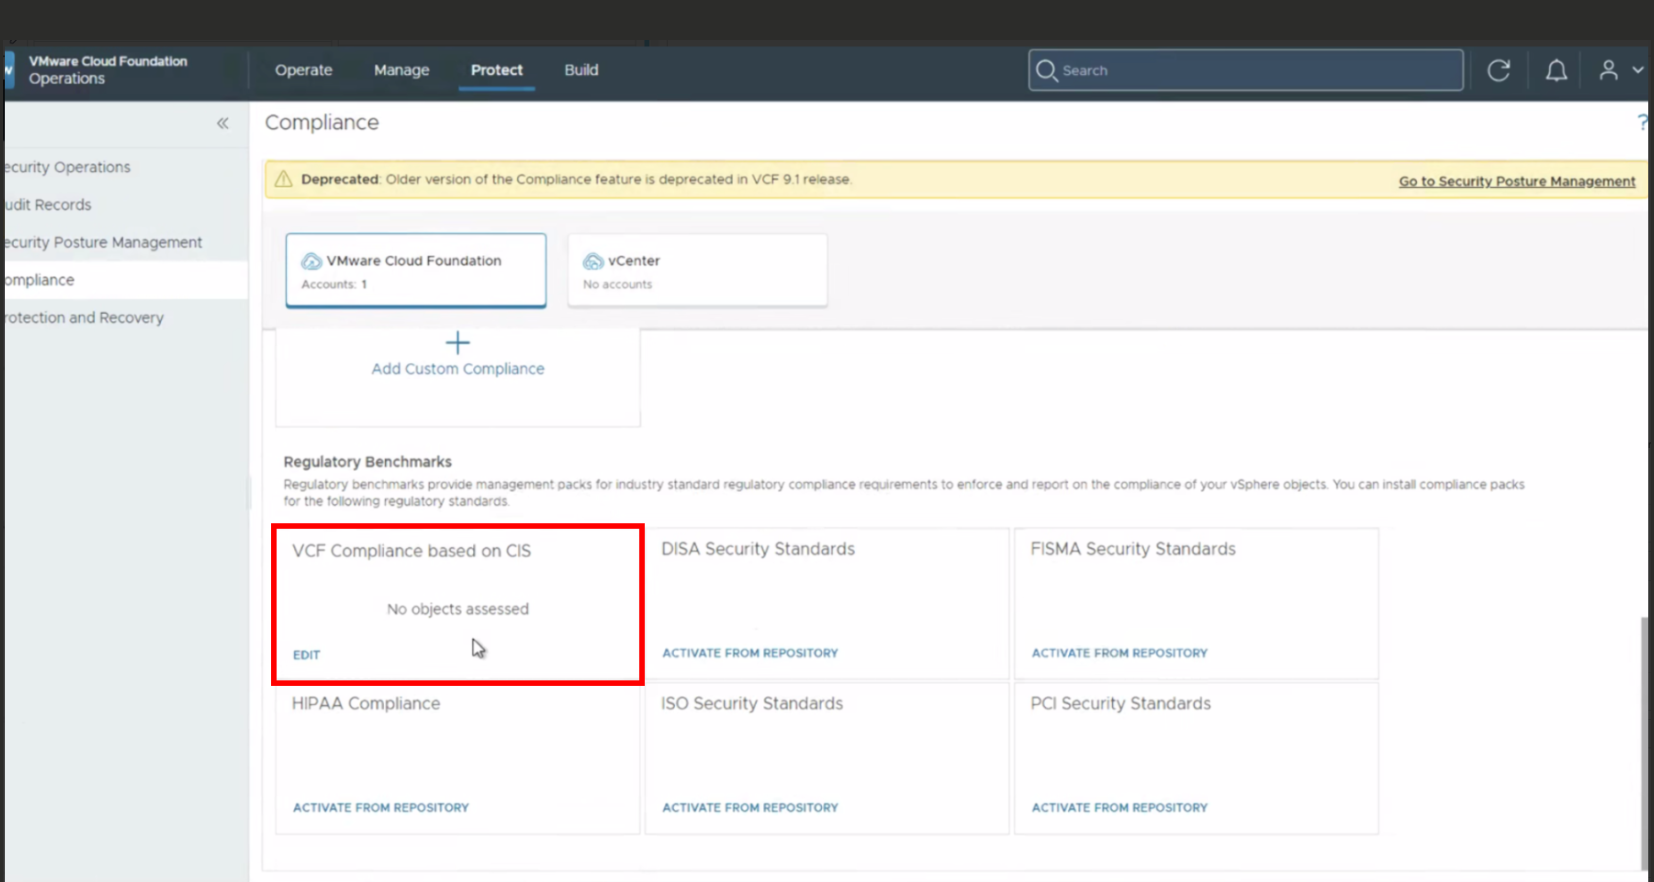Open Audit Records in the sidebar
Viewport: 1654px width, 882px height.
(48, 205)
